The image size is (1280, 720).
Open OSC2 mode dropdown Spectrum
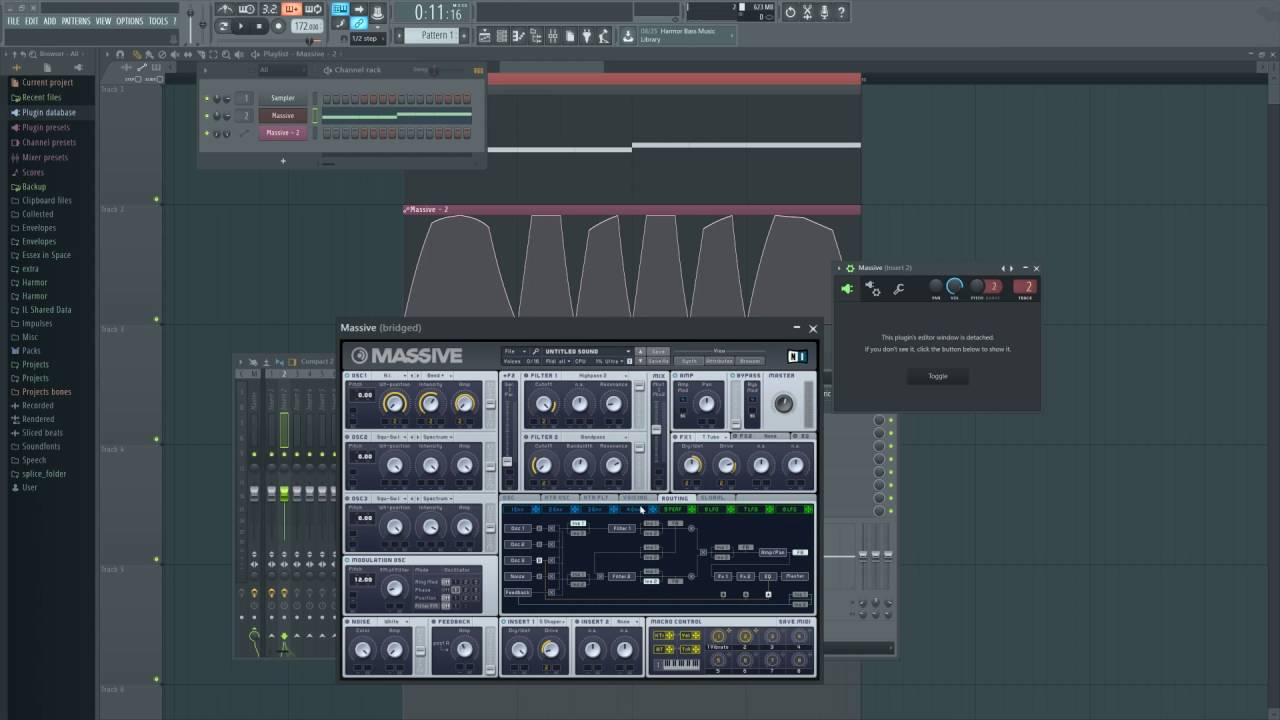(x=439, y=437)
